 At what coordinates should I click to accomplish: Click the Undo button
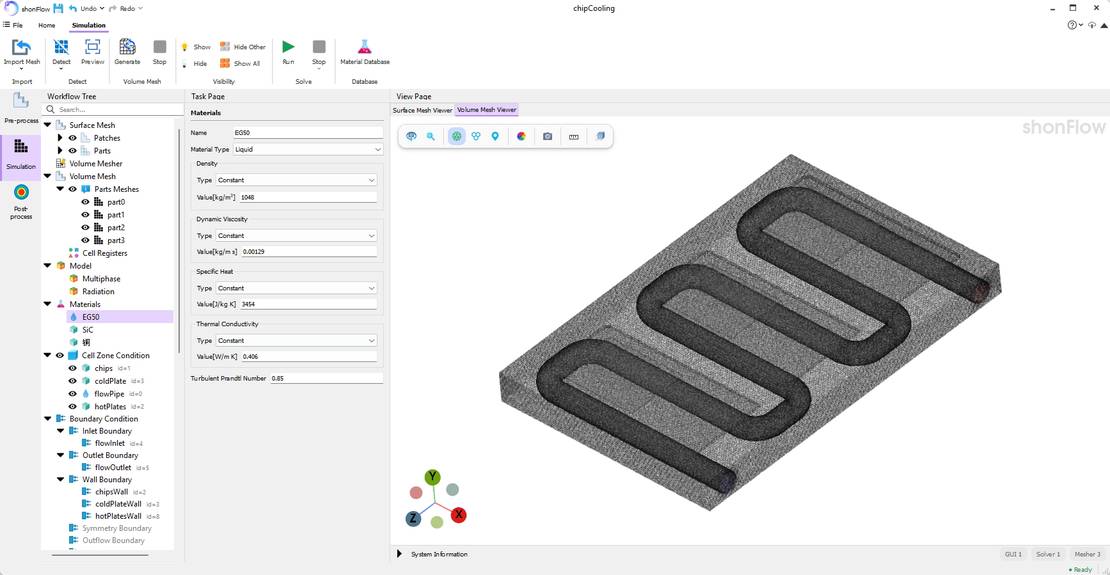click(86, 8)
